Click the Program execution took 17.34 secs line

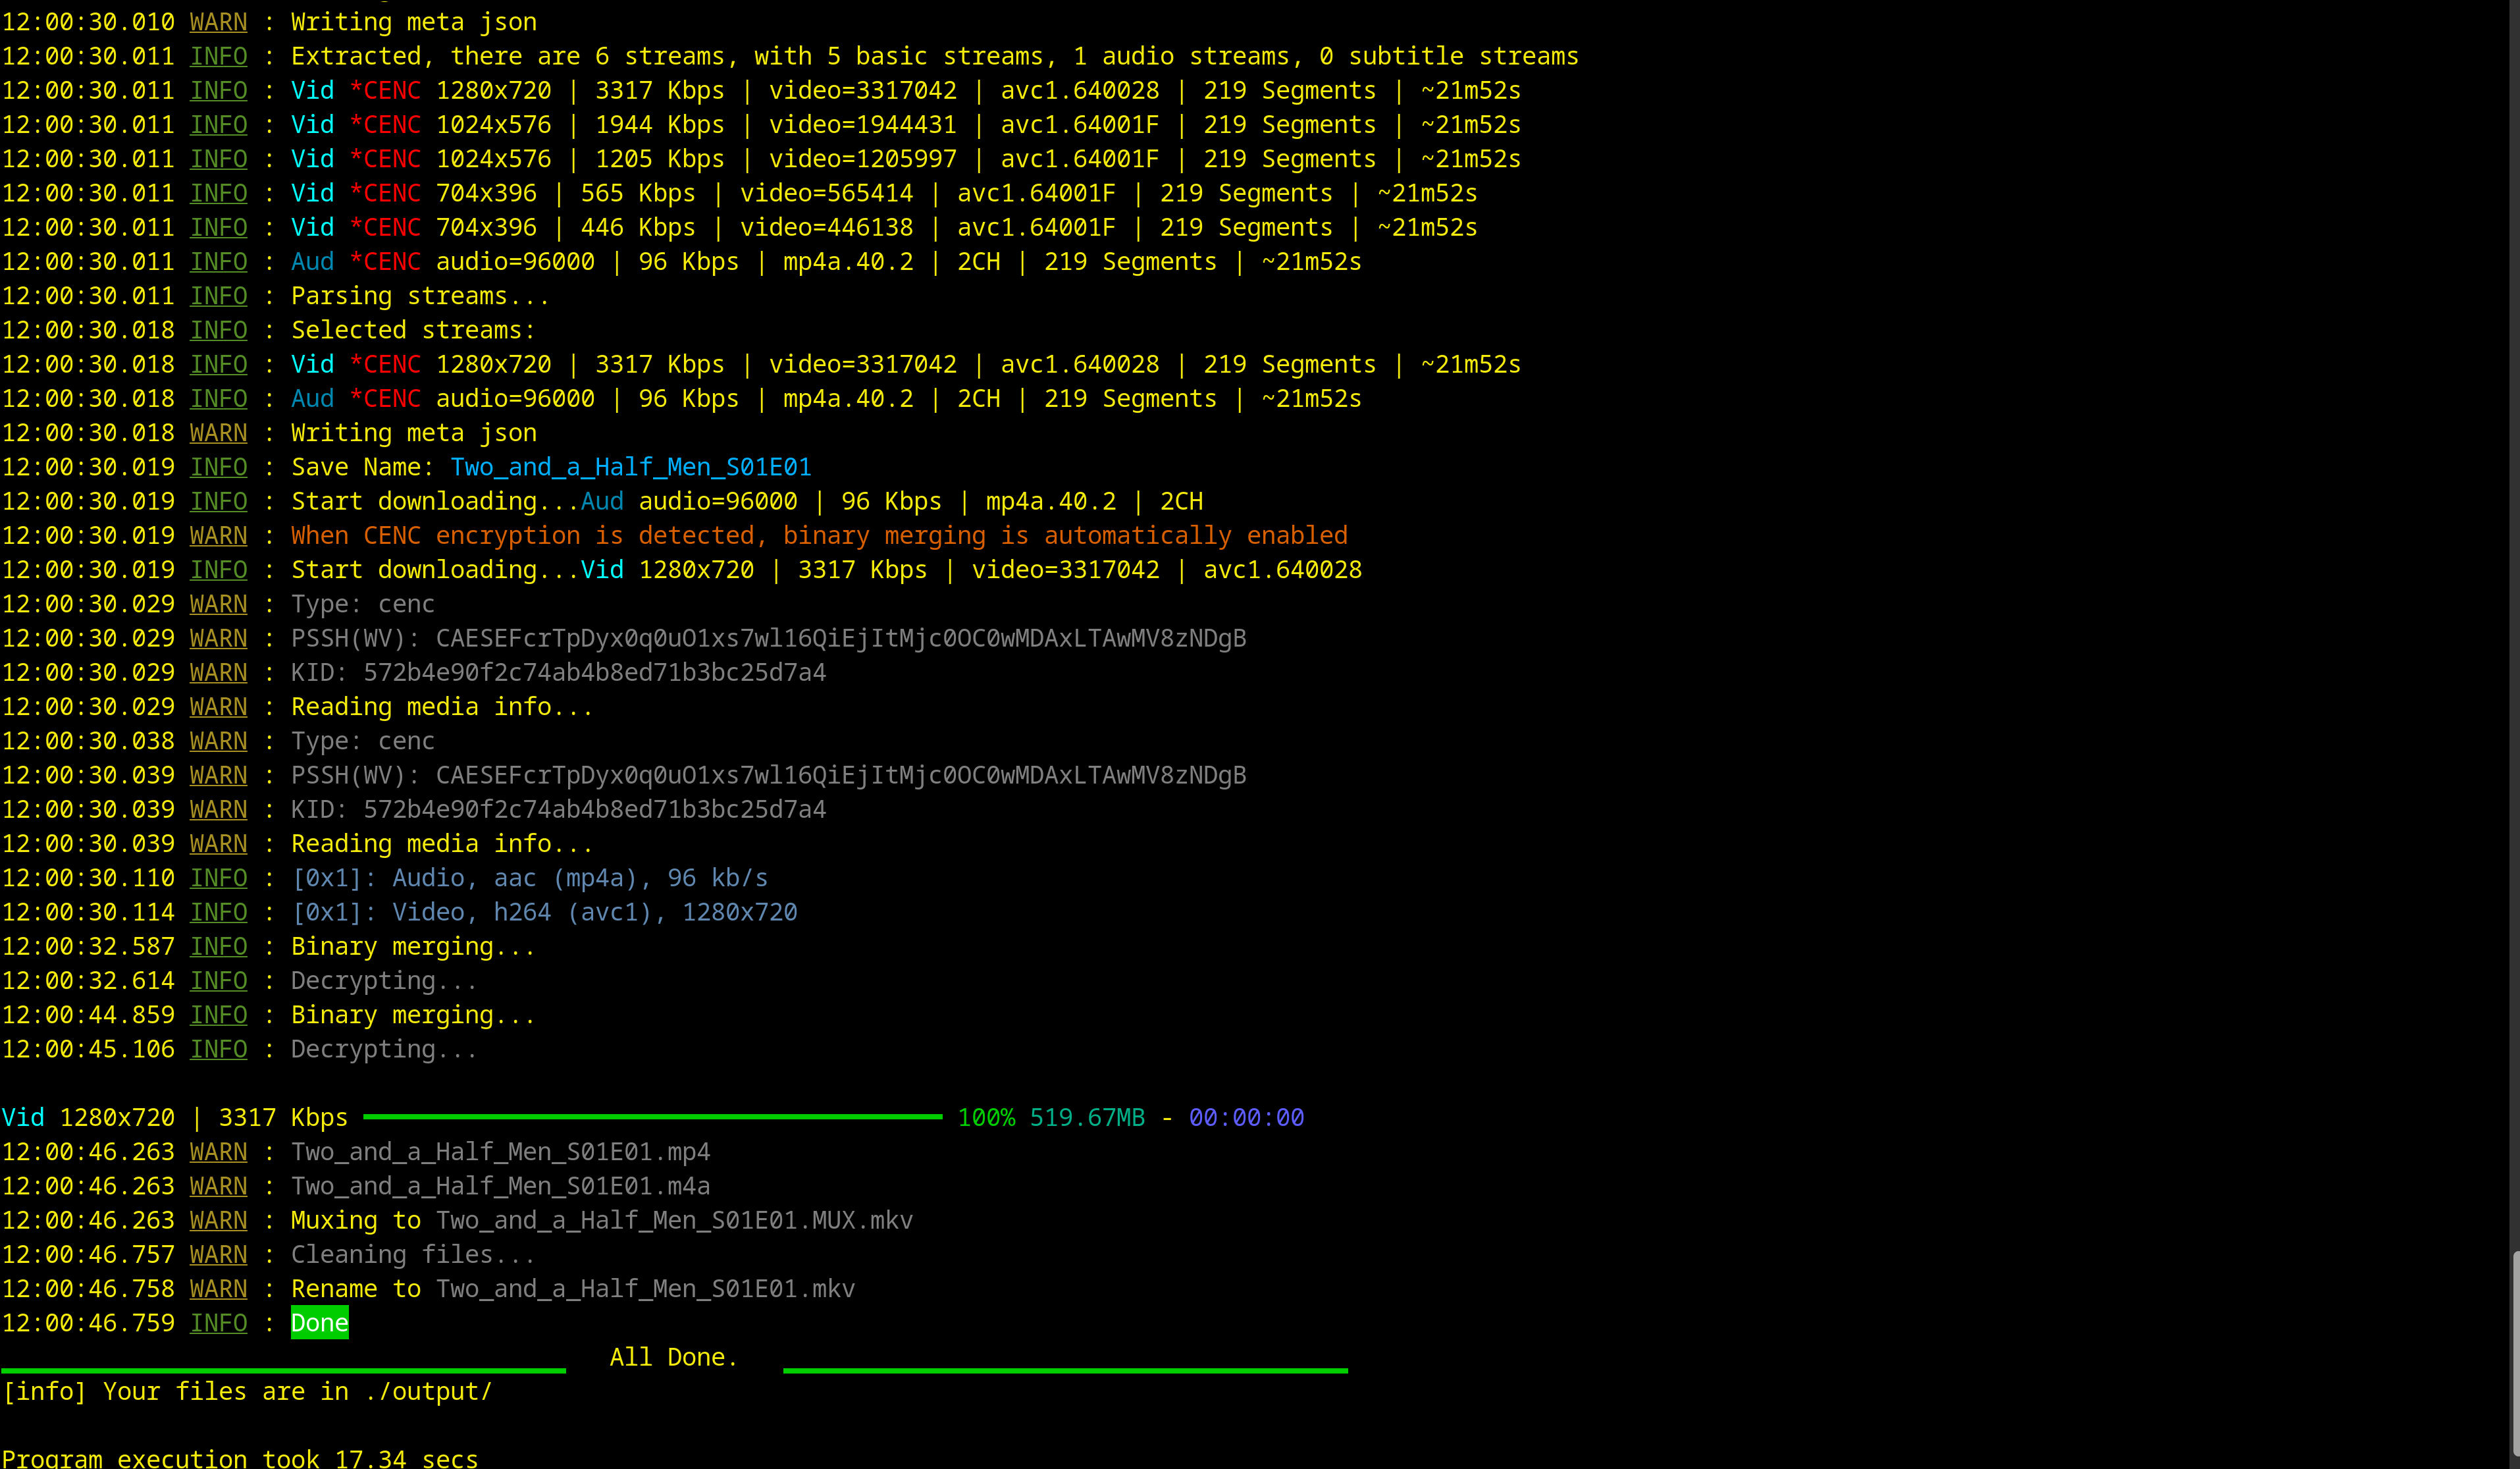click(x=240, y=1458)
